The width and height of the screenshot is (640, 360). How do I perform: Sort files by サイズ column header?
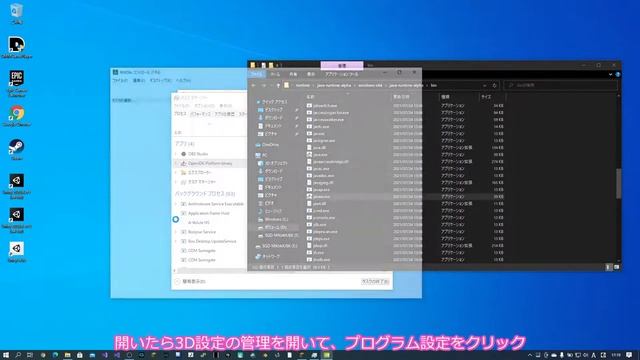(x=486, y=97)
